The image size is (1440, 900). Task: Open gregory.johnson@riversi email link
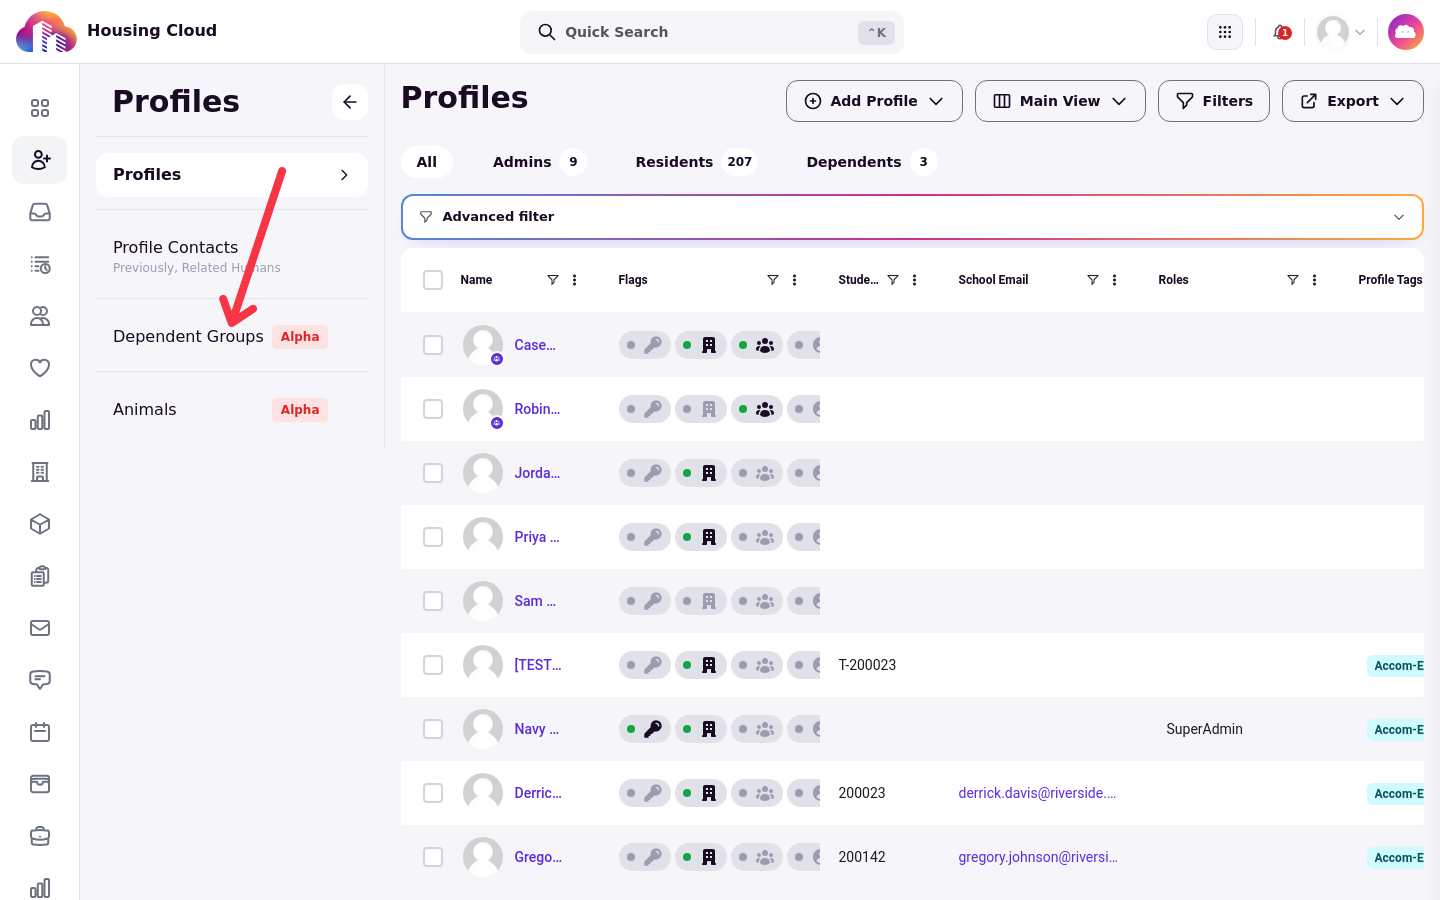(x=1038, y=857)
